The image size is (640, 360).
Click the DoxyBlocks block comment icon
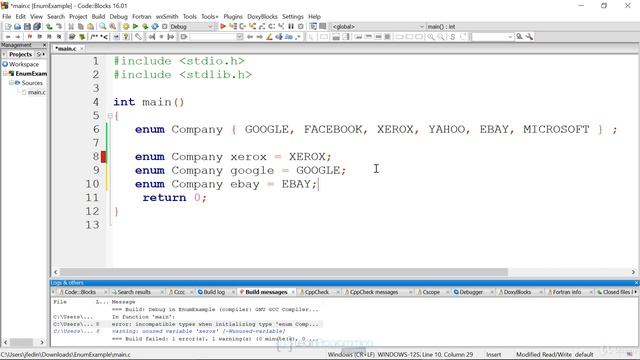tap(94, 37)
